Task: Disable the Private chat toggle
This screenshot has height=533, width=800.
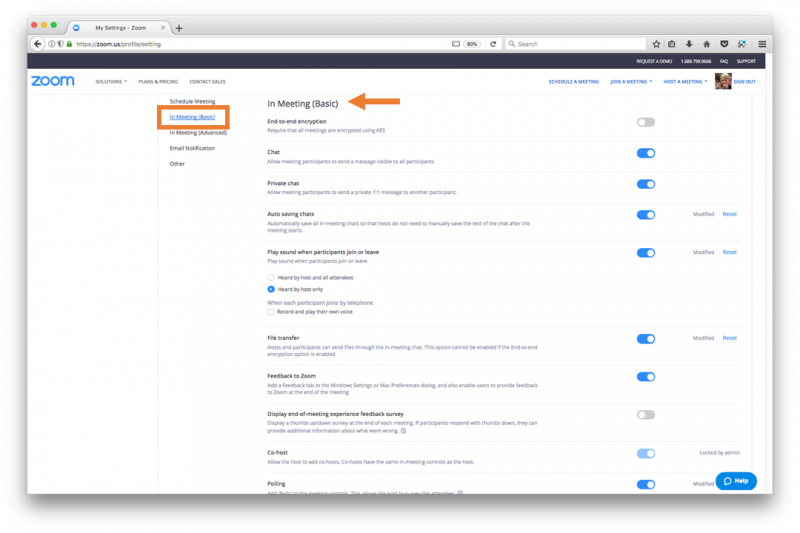Action: pos(645,184)
